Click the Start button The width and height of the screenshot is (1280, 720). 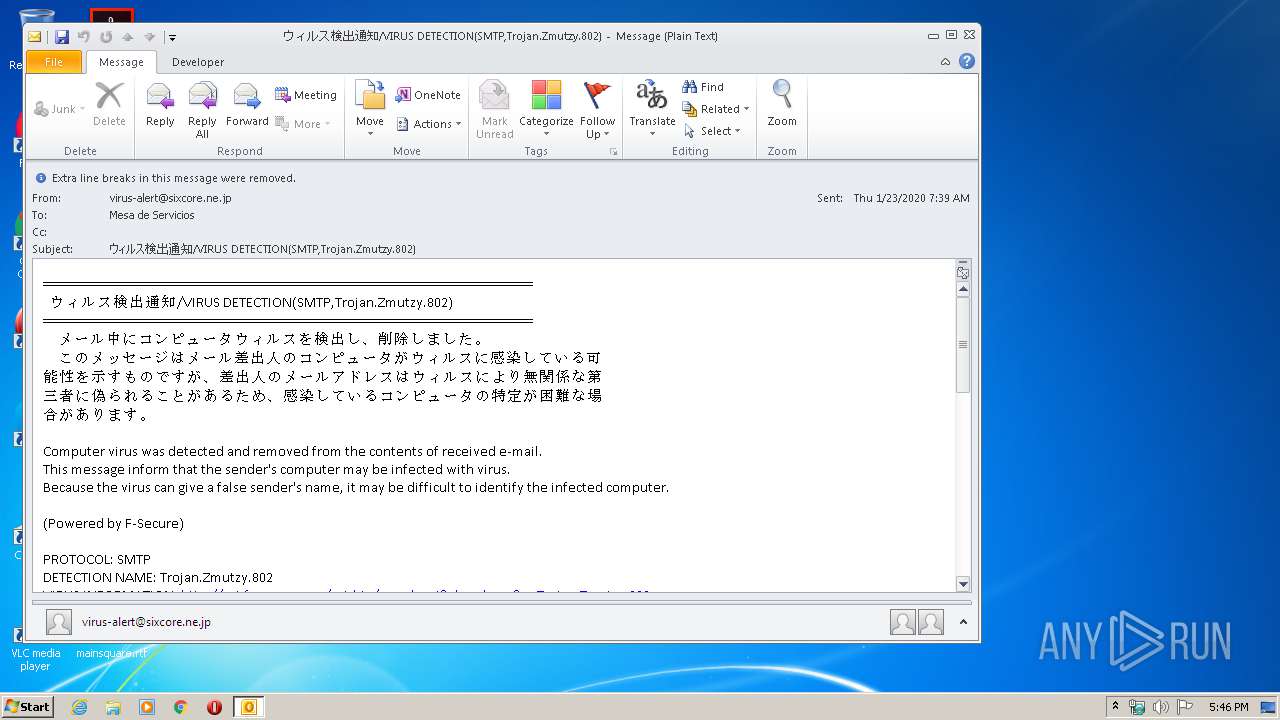[x=27, y=706]
